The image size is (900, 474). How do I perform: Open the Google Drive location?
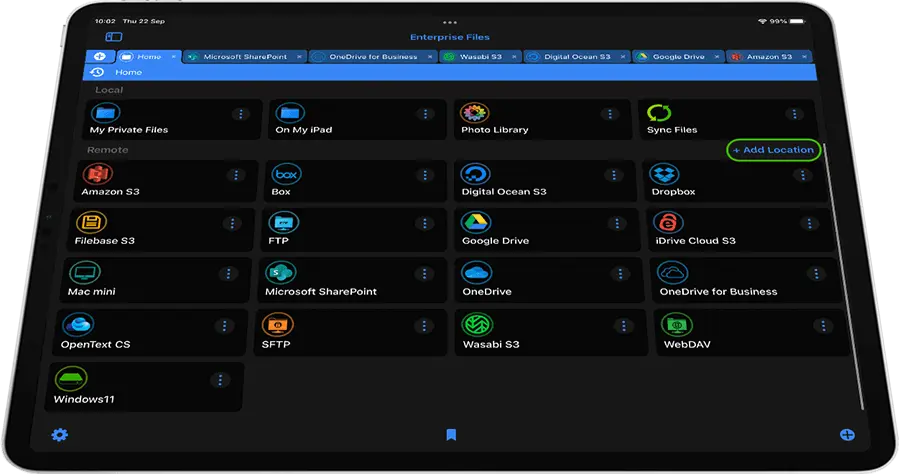click(x=476, y=223)
